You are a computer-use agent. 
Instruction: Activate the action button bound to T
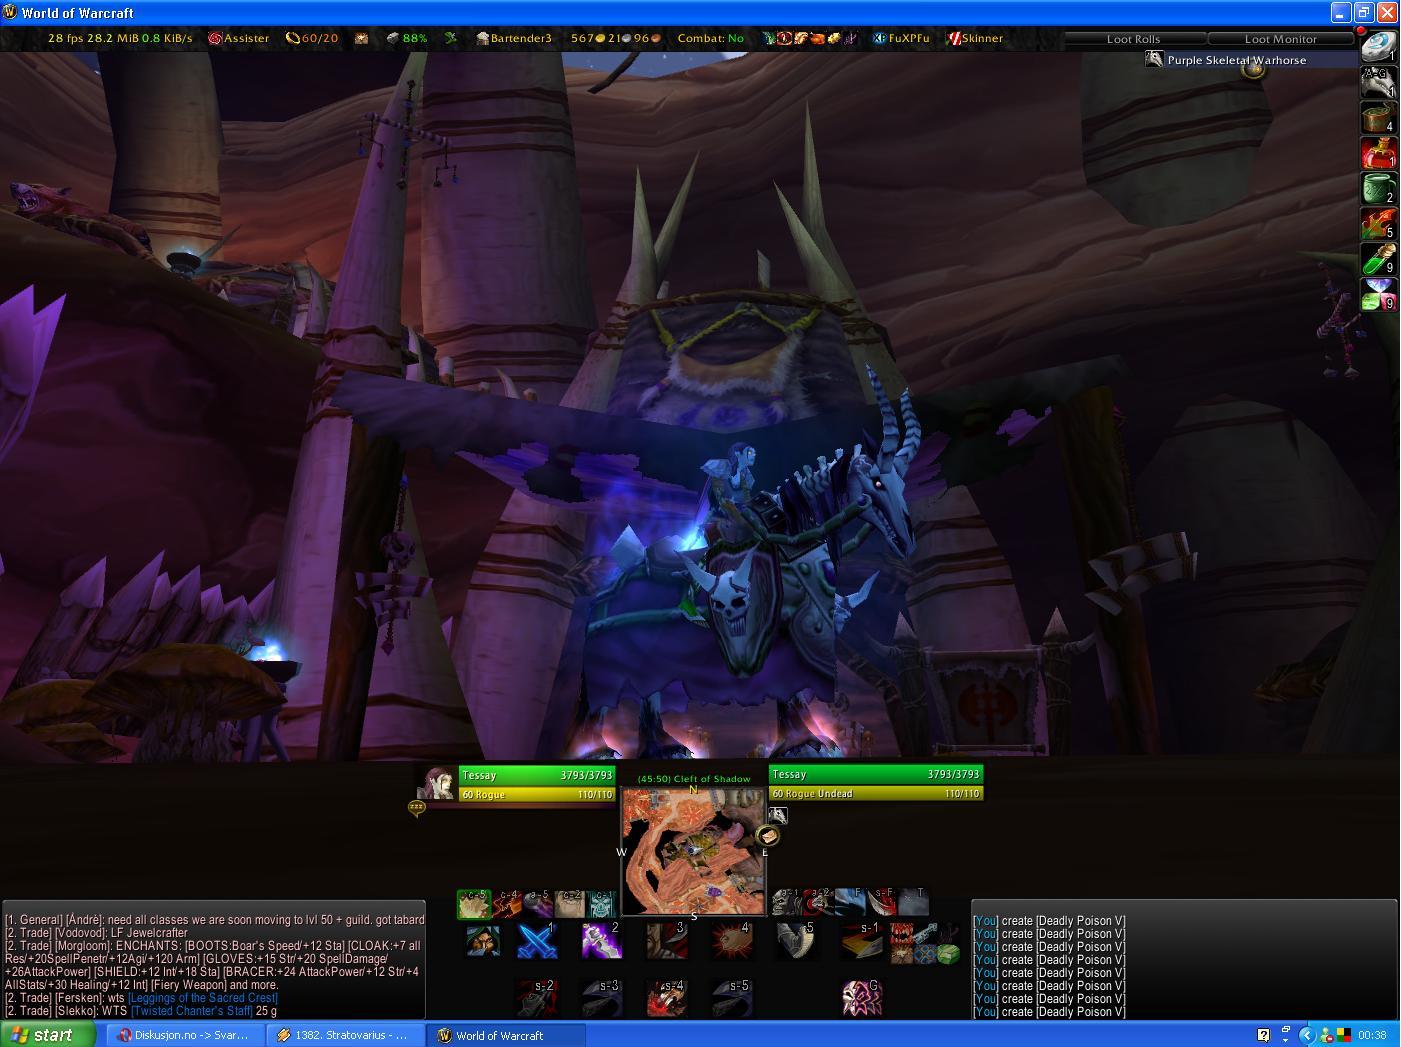[x=913, y=902]
